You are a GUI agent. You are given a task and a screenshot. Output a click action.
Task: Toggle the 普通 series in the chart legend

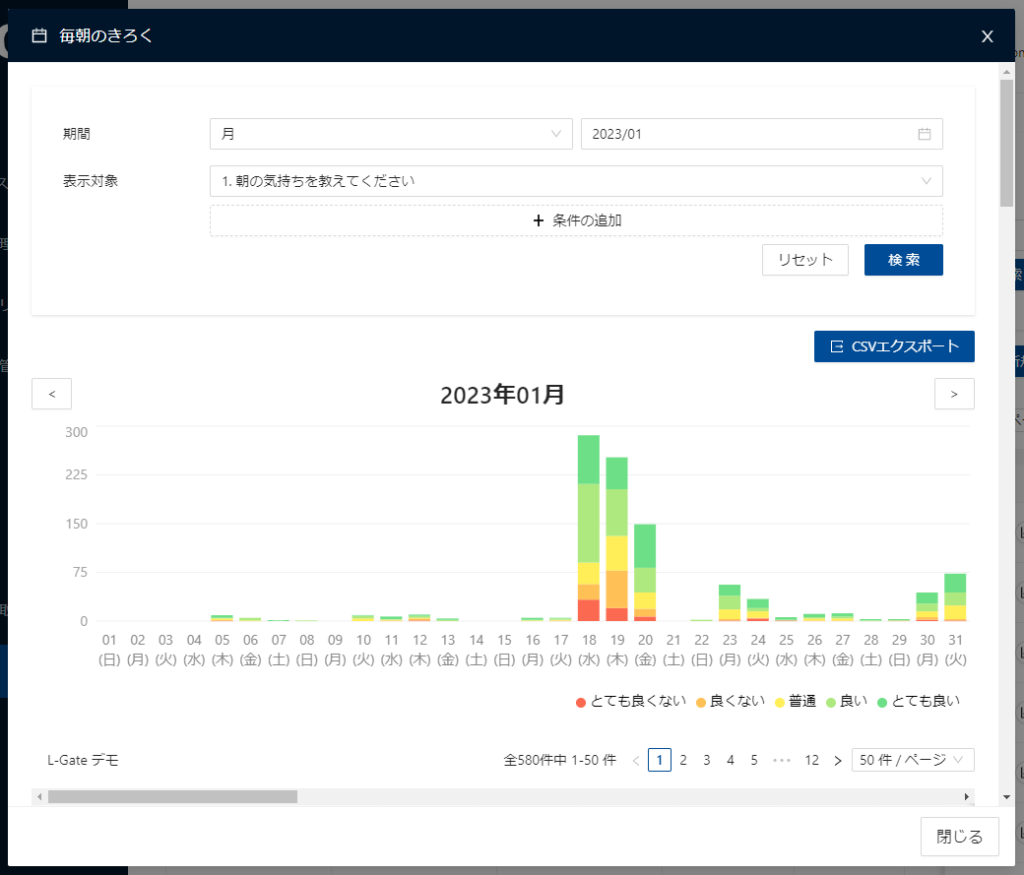pos(795,700)
